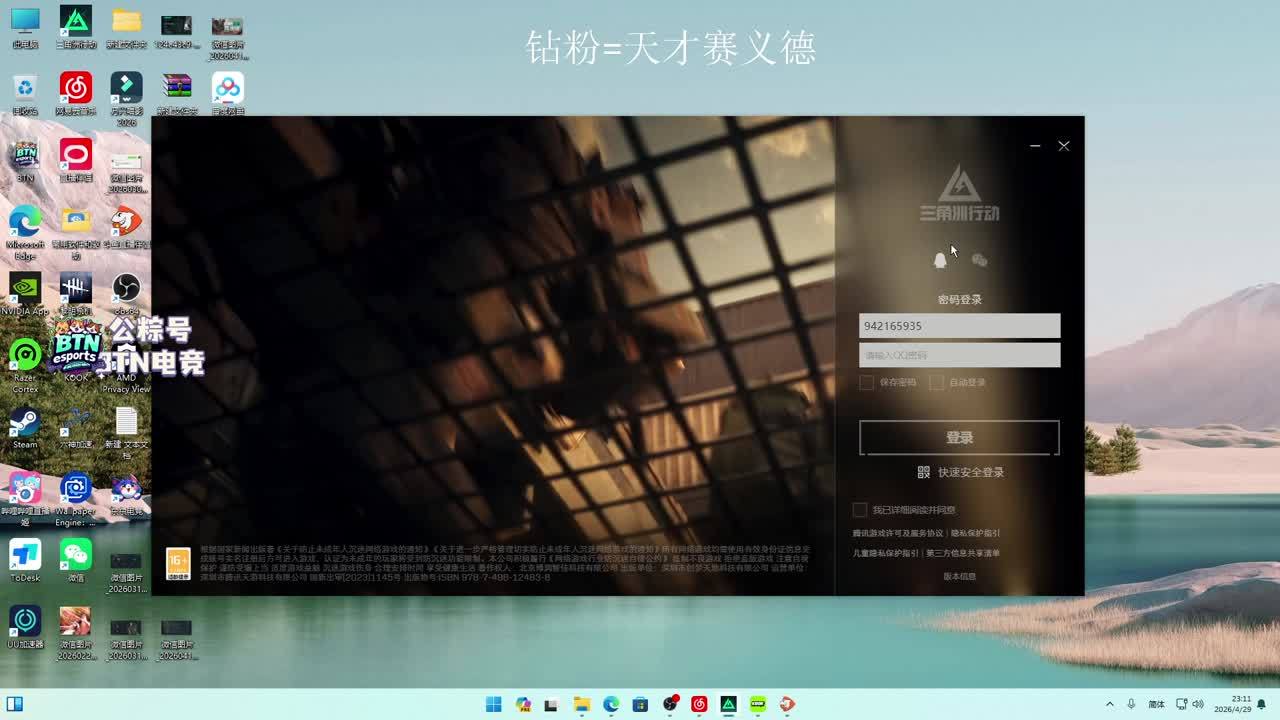Check the 我已详细阅读并同意 agreement box
This screenshot has width=1280, height=720.
tap(860, 510)
